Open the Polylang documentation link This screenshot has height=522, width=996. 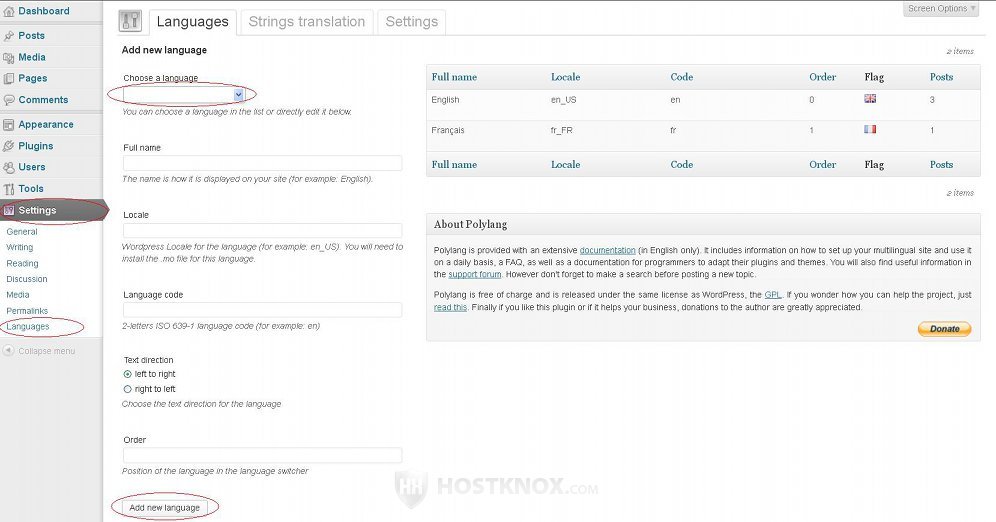(607, 250)
